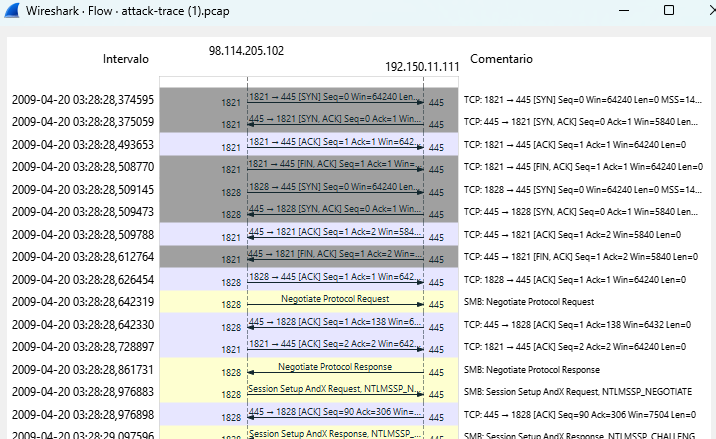
Task: Select the 1828 → 445 SYN arrow
Action: click(335, 188)
